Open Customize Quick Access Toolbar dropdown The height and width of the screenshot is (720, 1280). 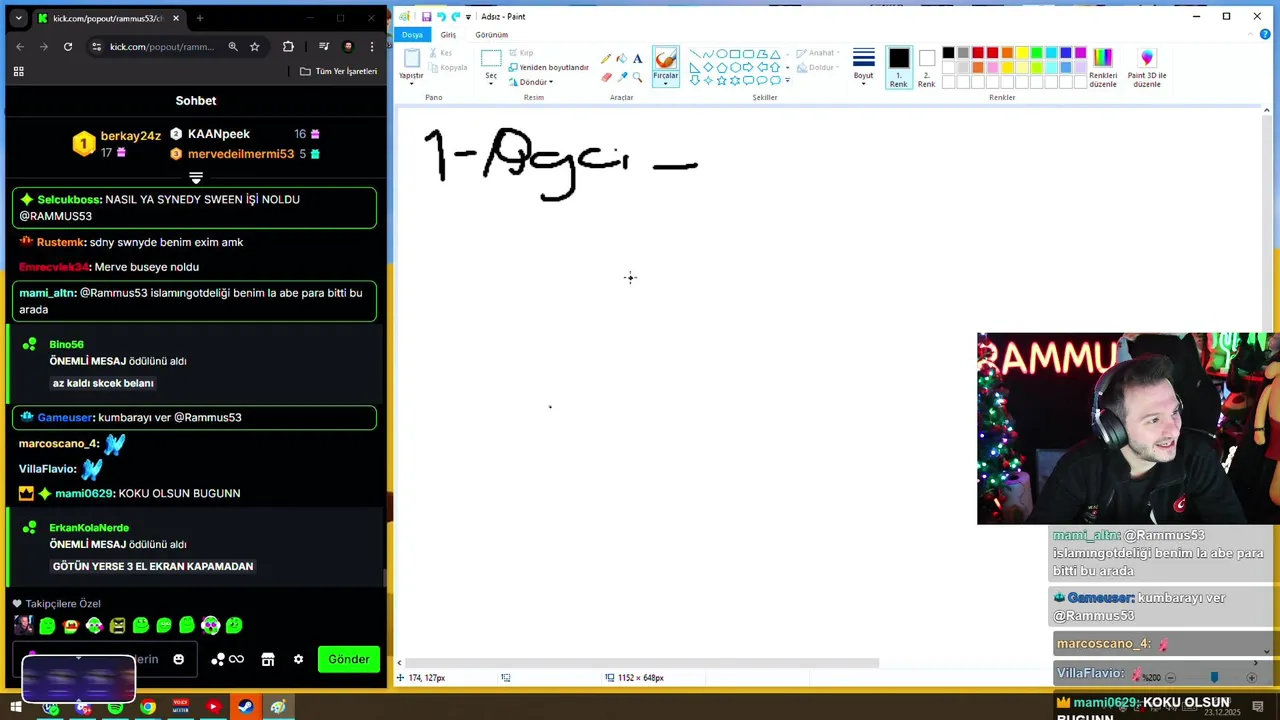tap(468, 17)
